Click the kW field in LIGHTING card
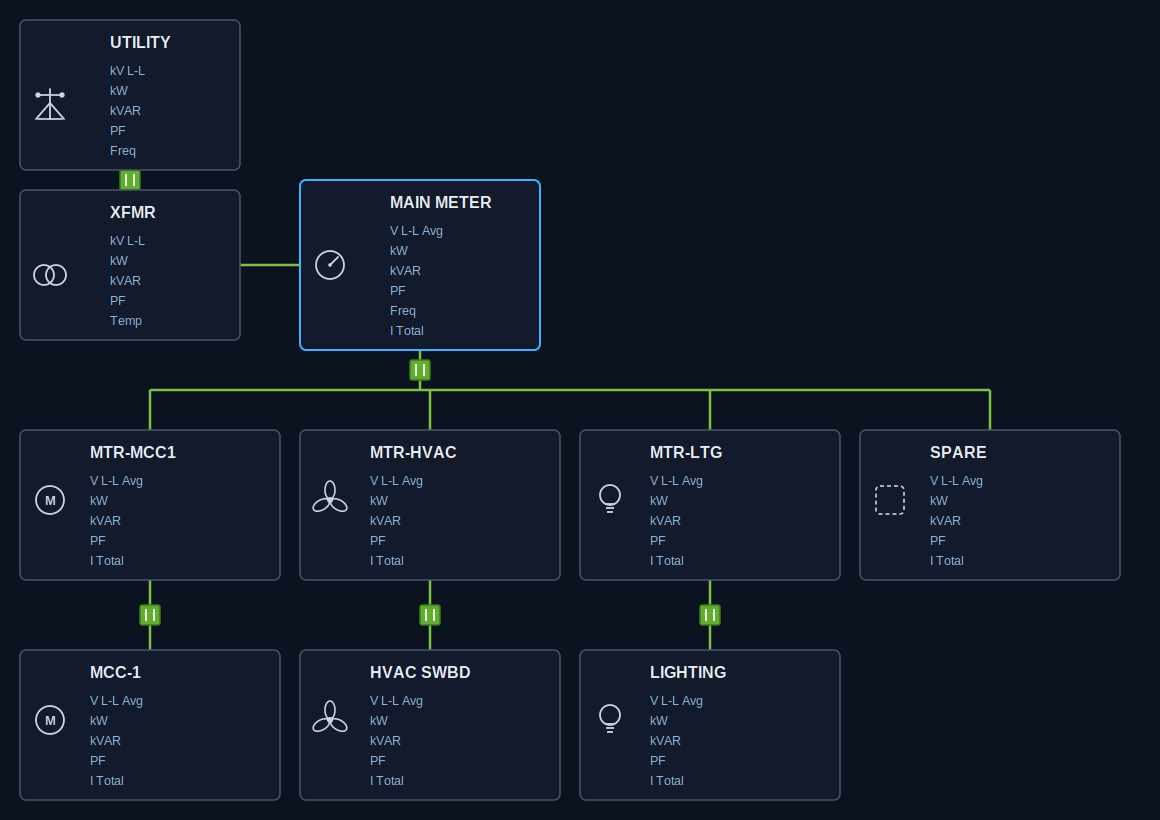This screenshot has height=820, width=1160. point(659,721)
